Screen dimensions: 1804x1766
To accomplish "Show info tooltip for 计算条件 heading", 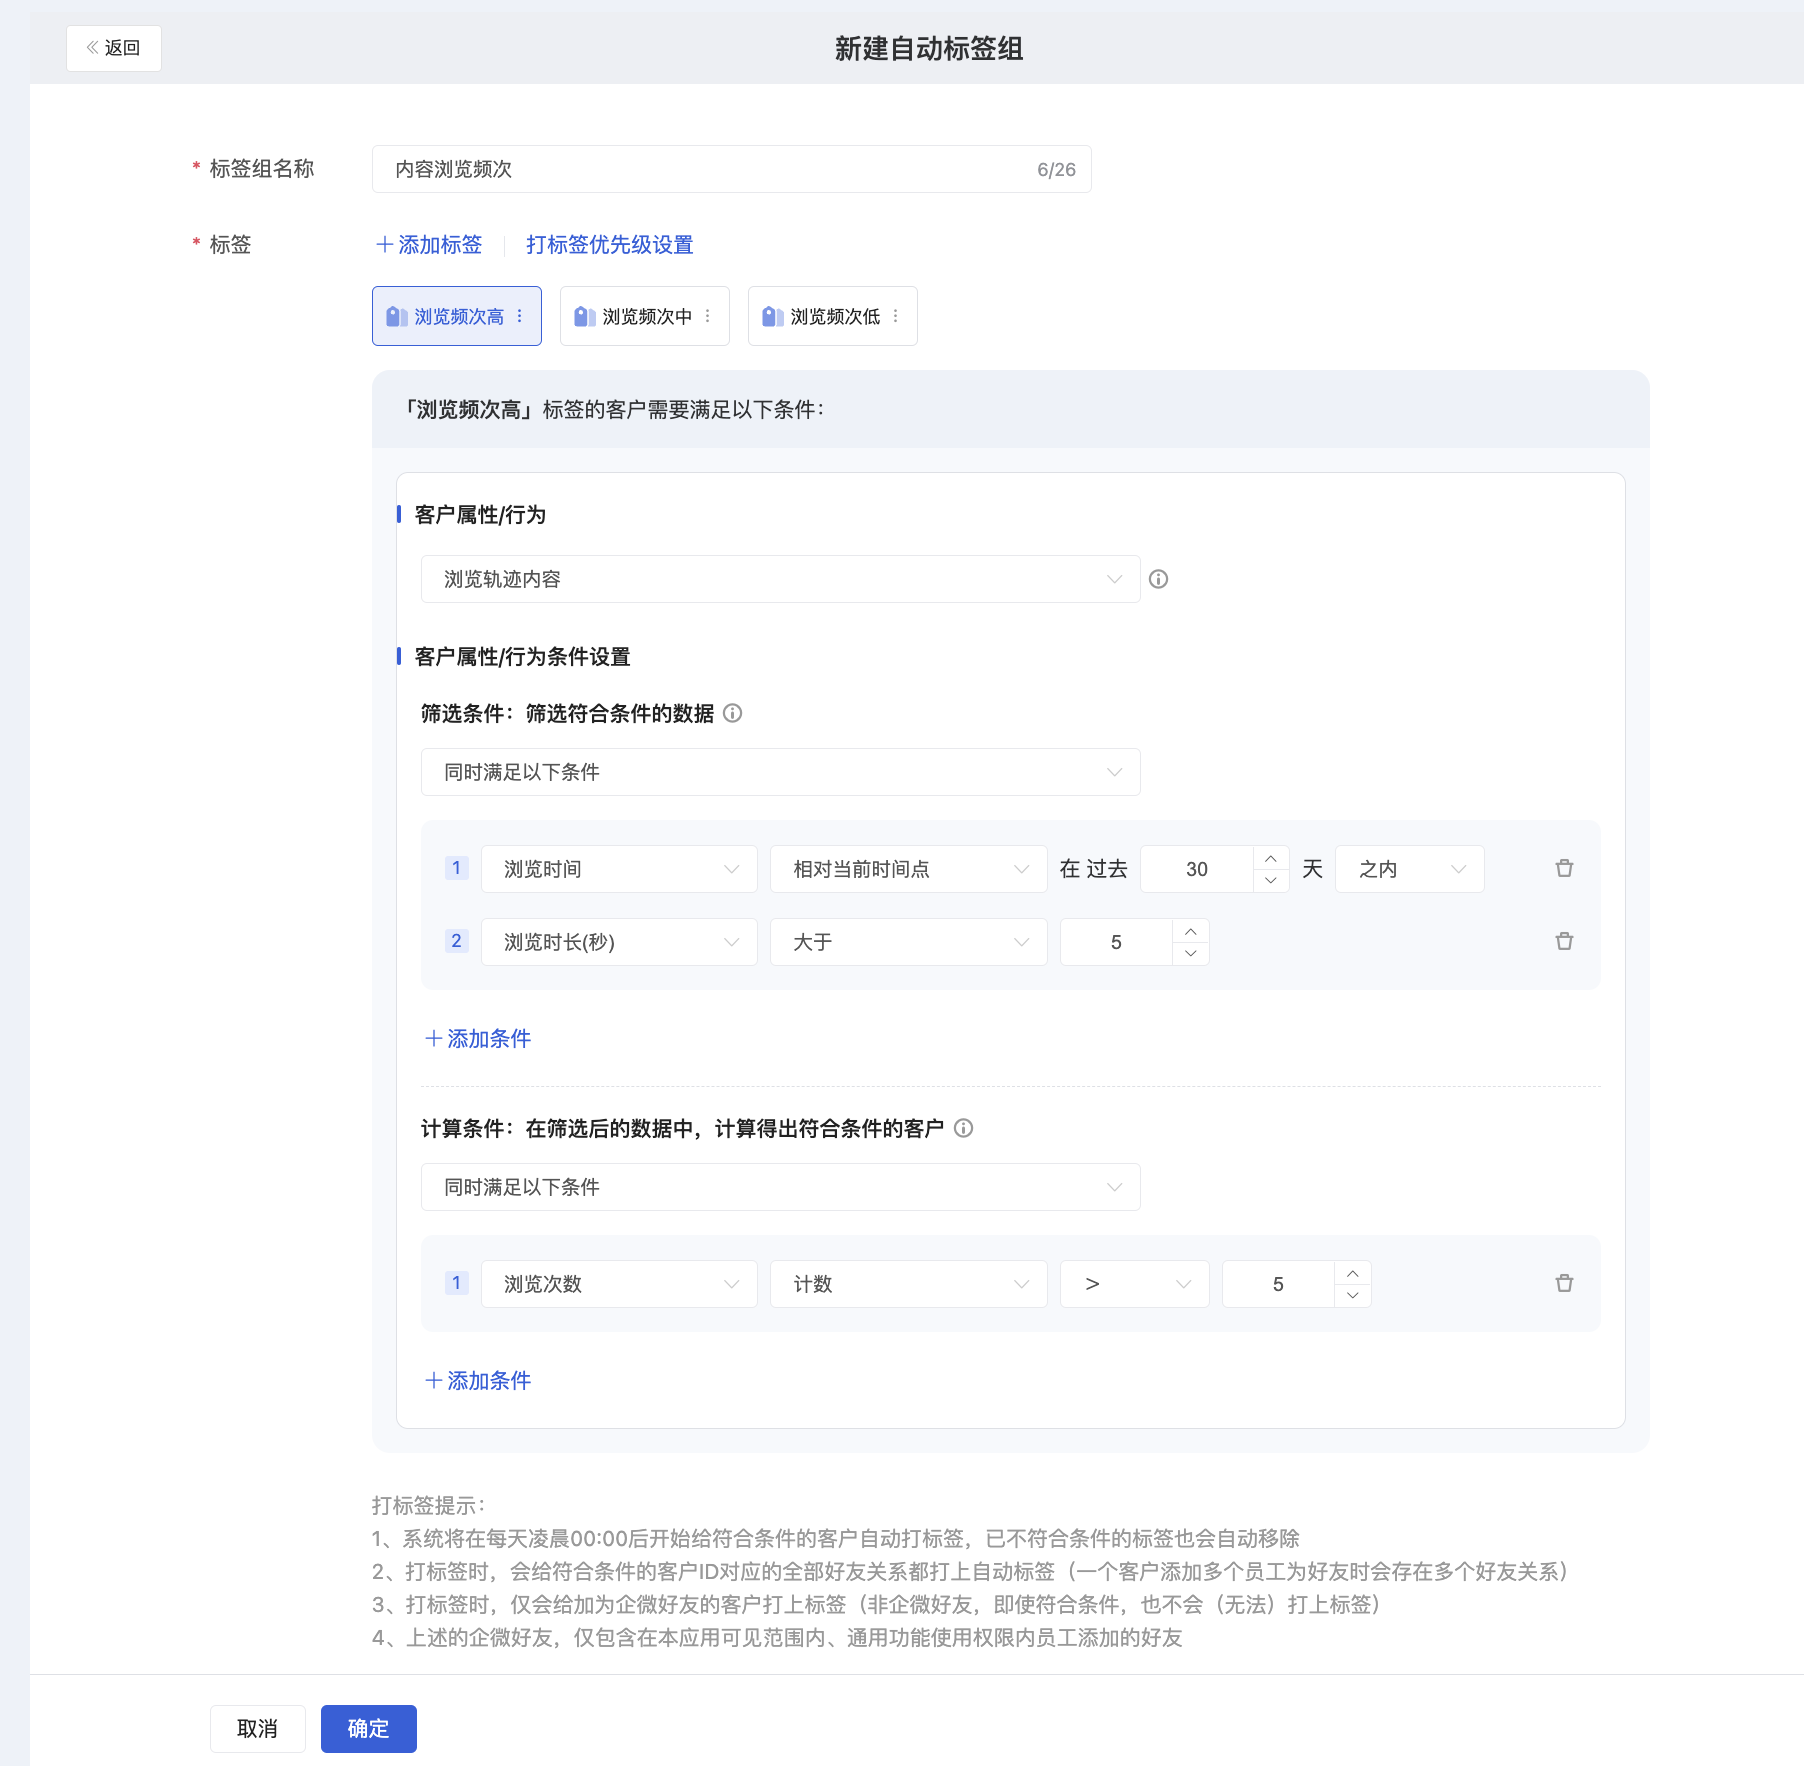I will click(x=963, y=1128).
